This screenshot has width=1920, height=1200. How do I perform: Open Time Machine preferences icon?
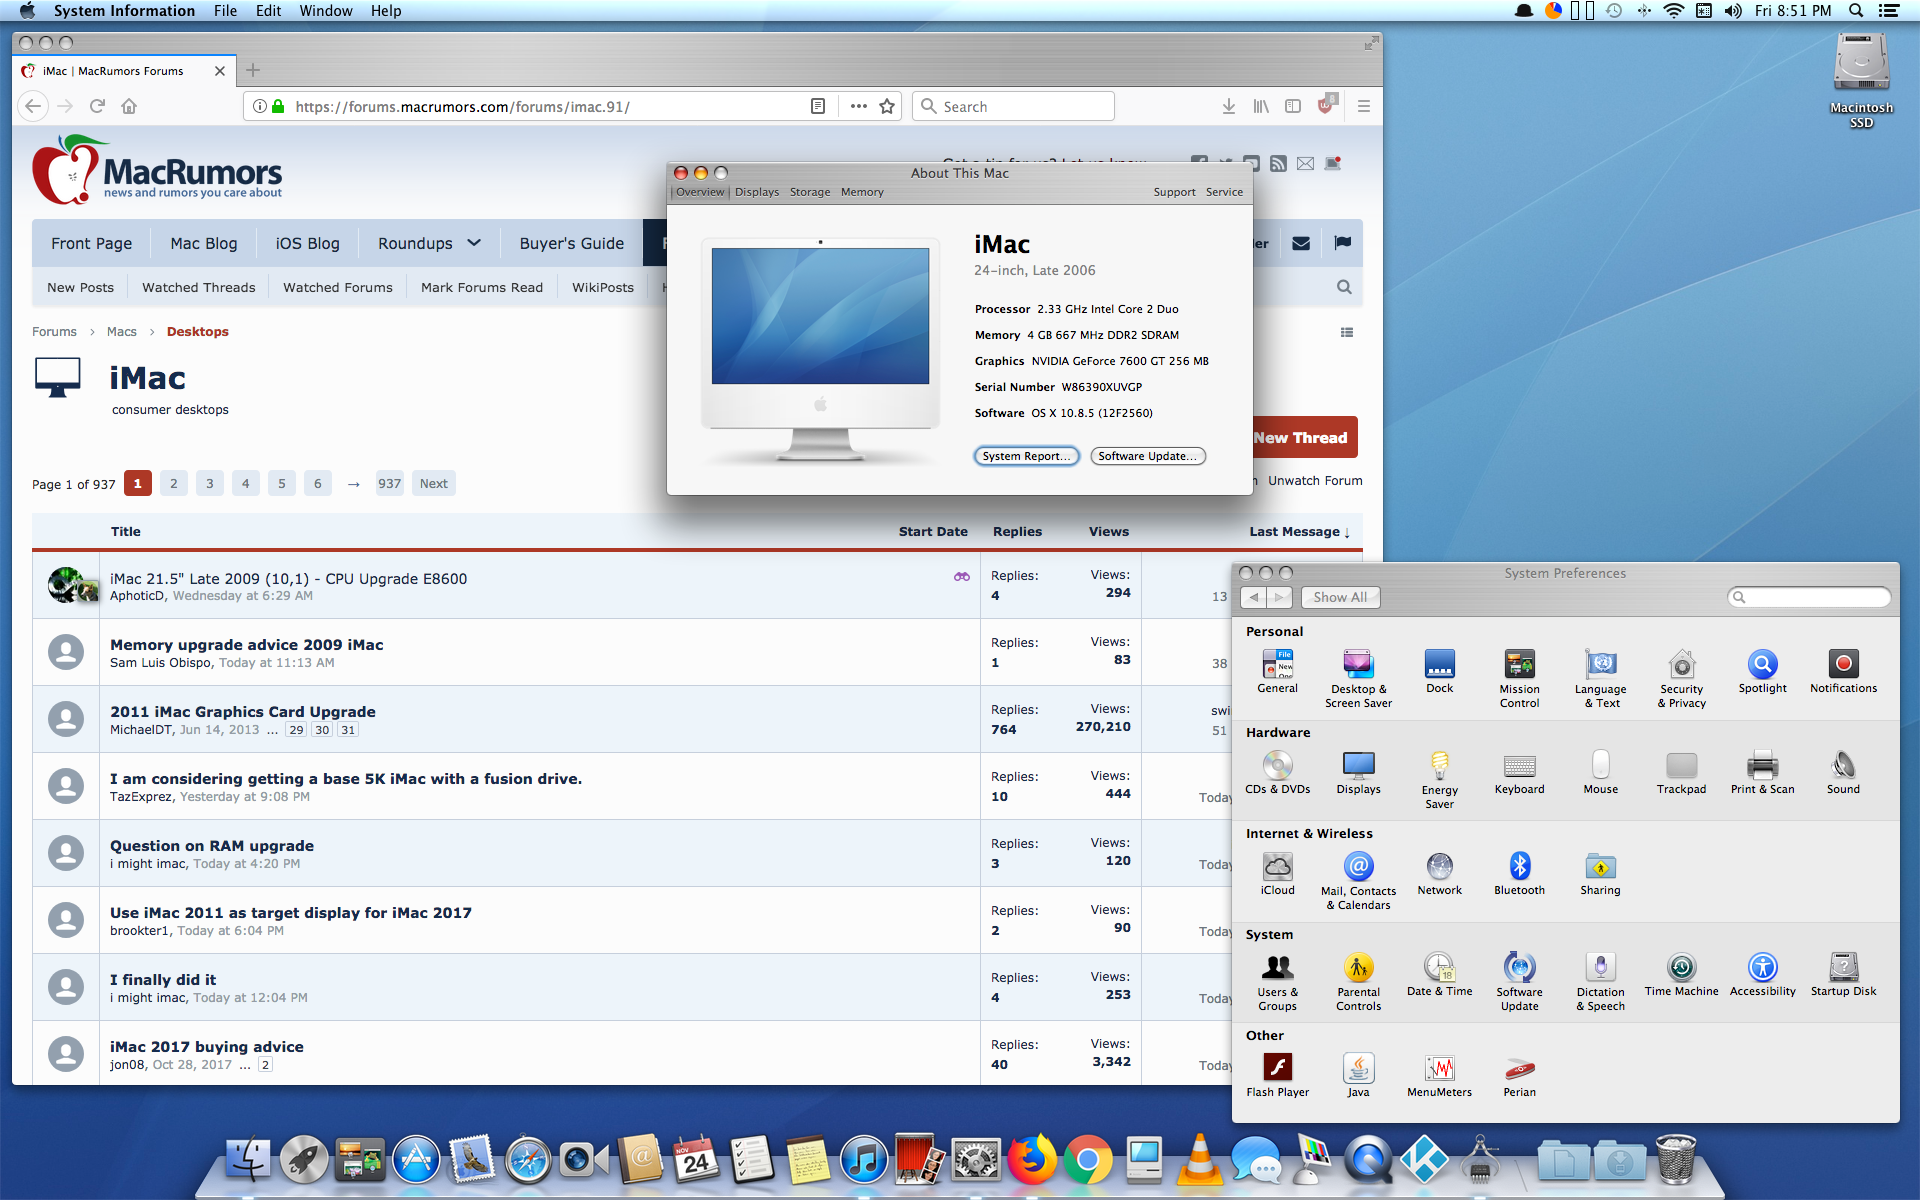coord(1681,968)
